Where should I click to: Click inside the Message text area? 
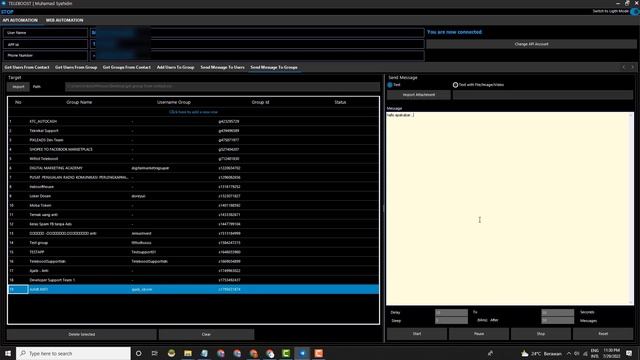(508, 208)
